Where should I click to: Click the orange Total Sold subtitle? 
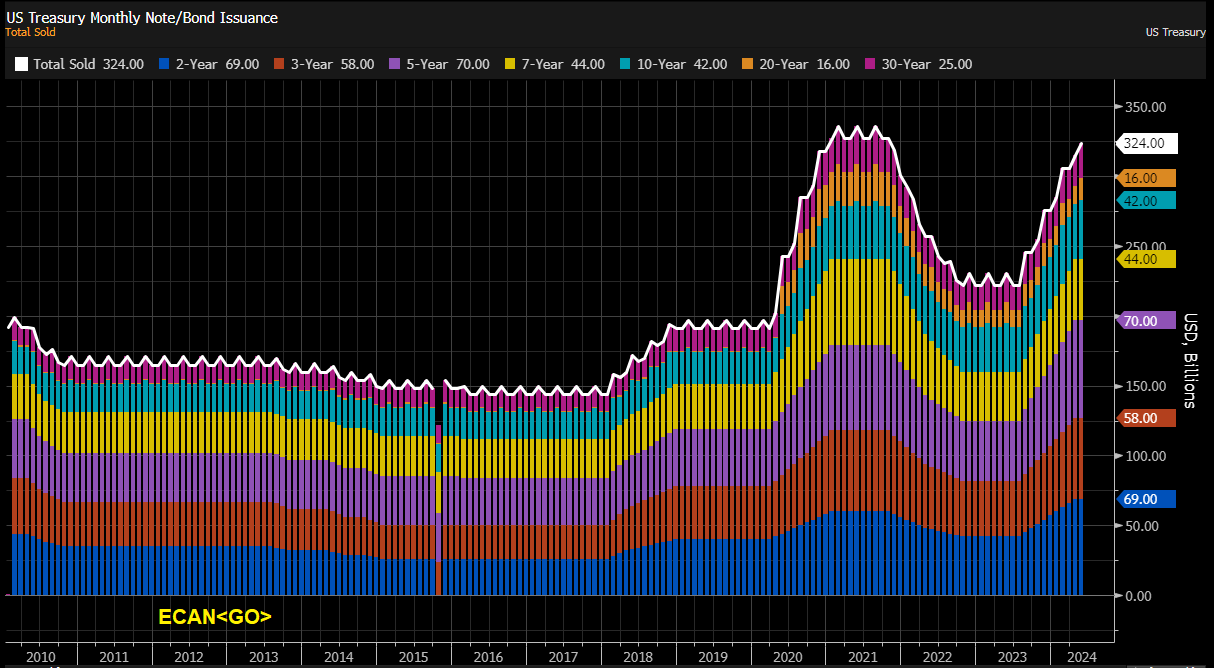point(30,32)
